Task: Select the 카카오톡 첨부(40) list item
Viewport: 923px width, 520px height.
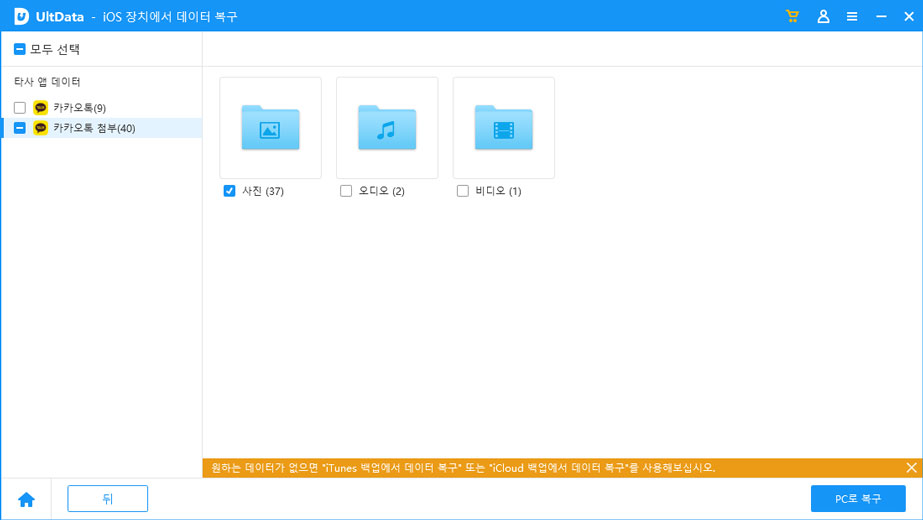Action: [x=101, y=128]
